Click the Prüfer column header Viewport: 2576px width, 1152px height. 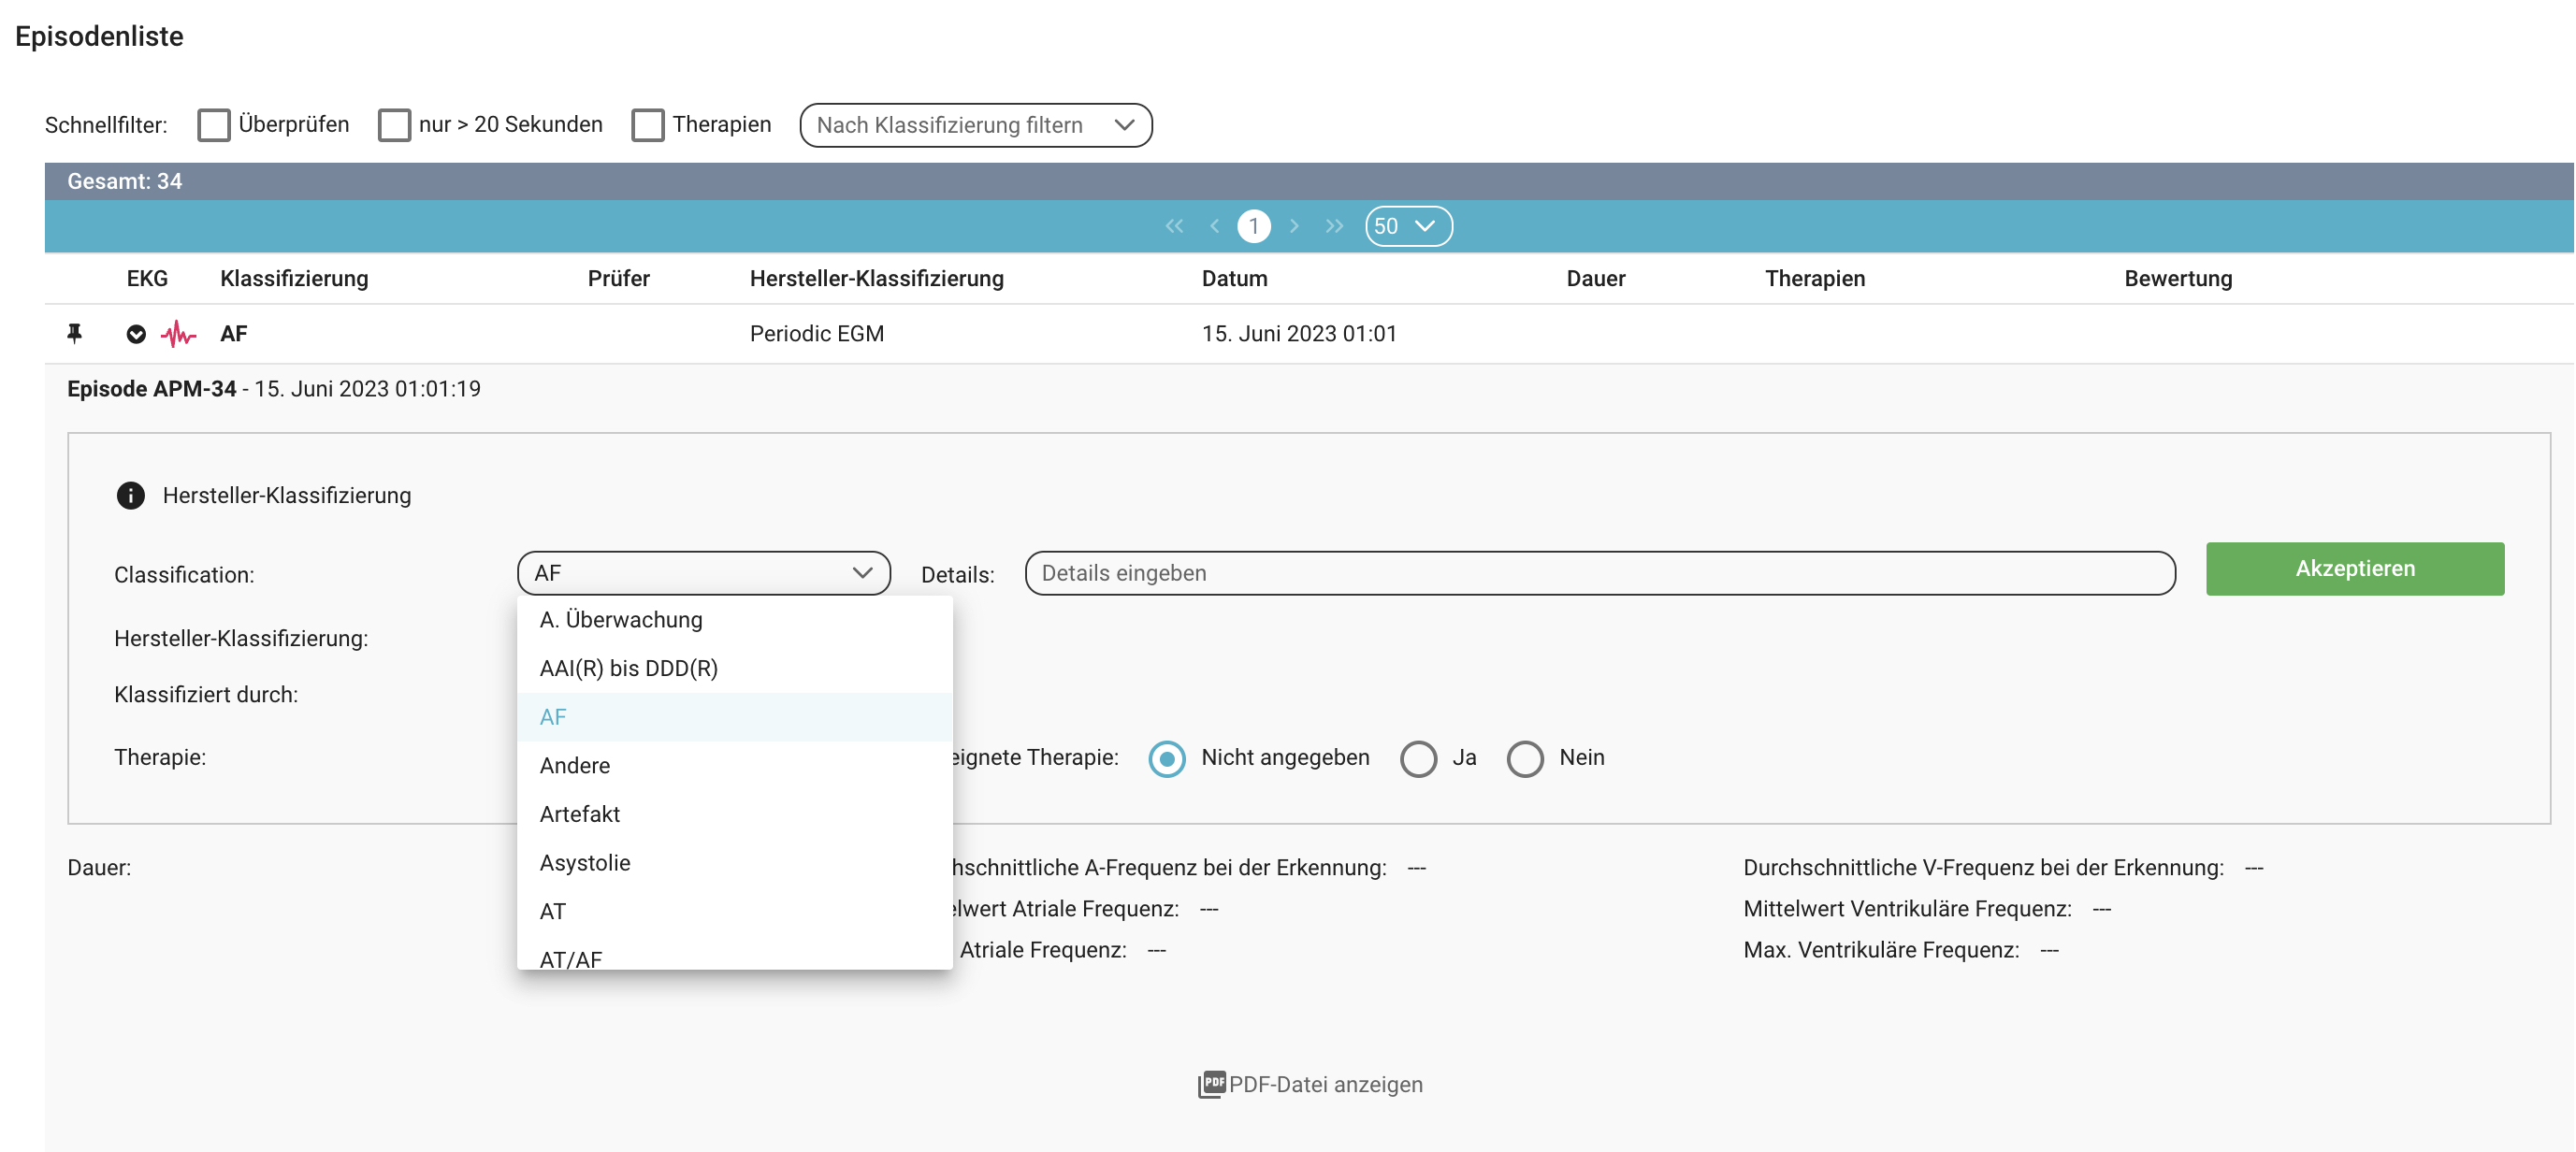[618, 278]
